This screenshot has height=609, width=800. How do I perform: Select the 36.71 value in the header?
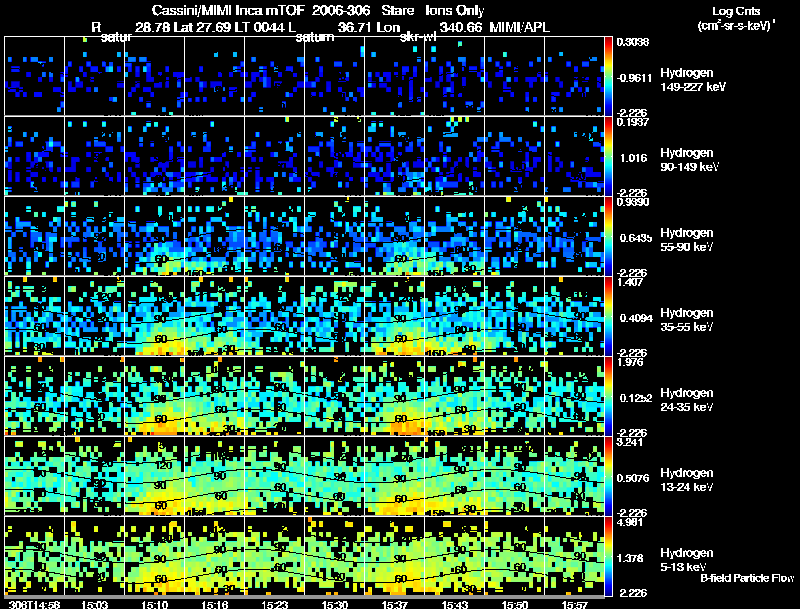[354, 27]
